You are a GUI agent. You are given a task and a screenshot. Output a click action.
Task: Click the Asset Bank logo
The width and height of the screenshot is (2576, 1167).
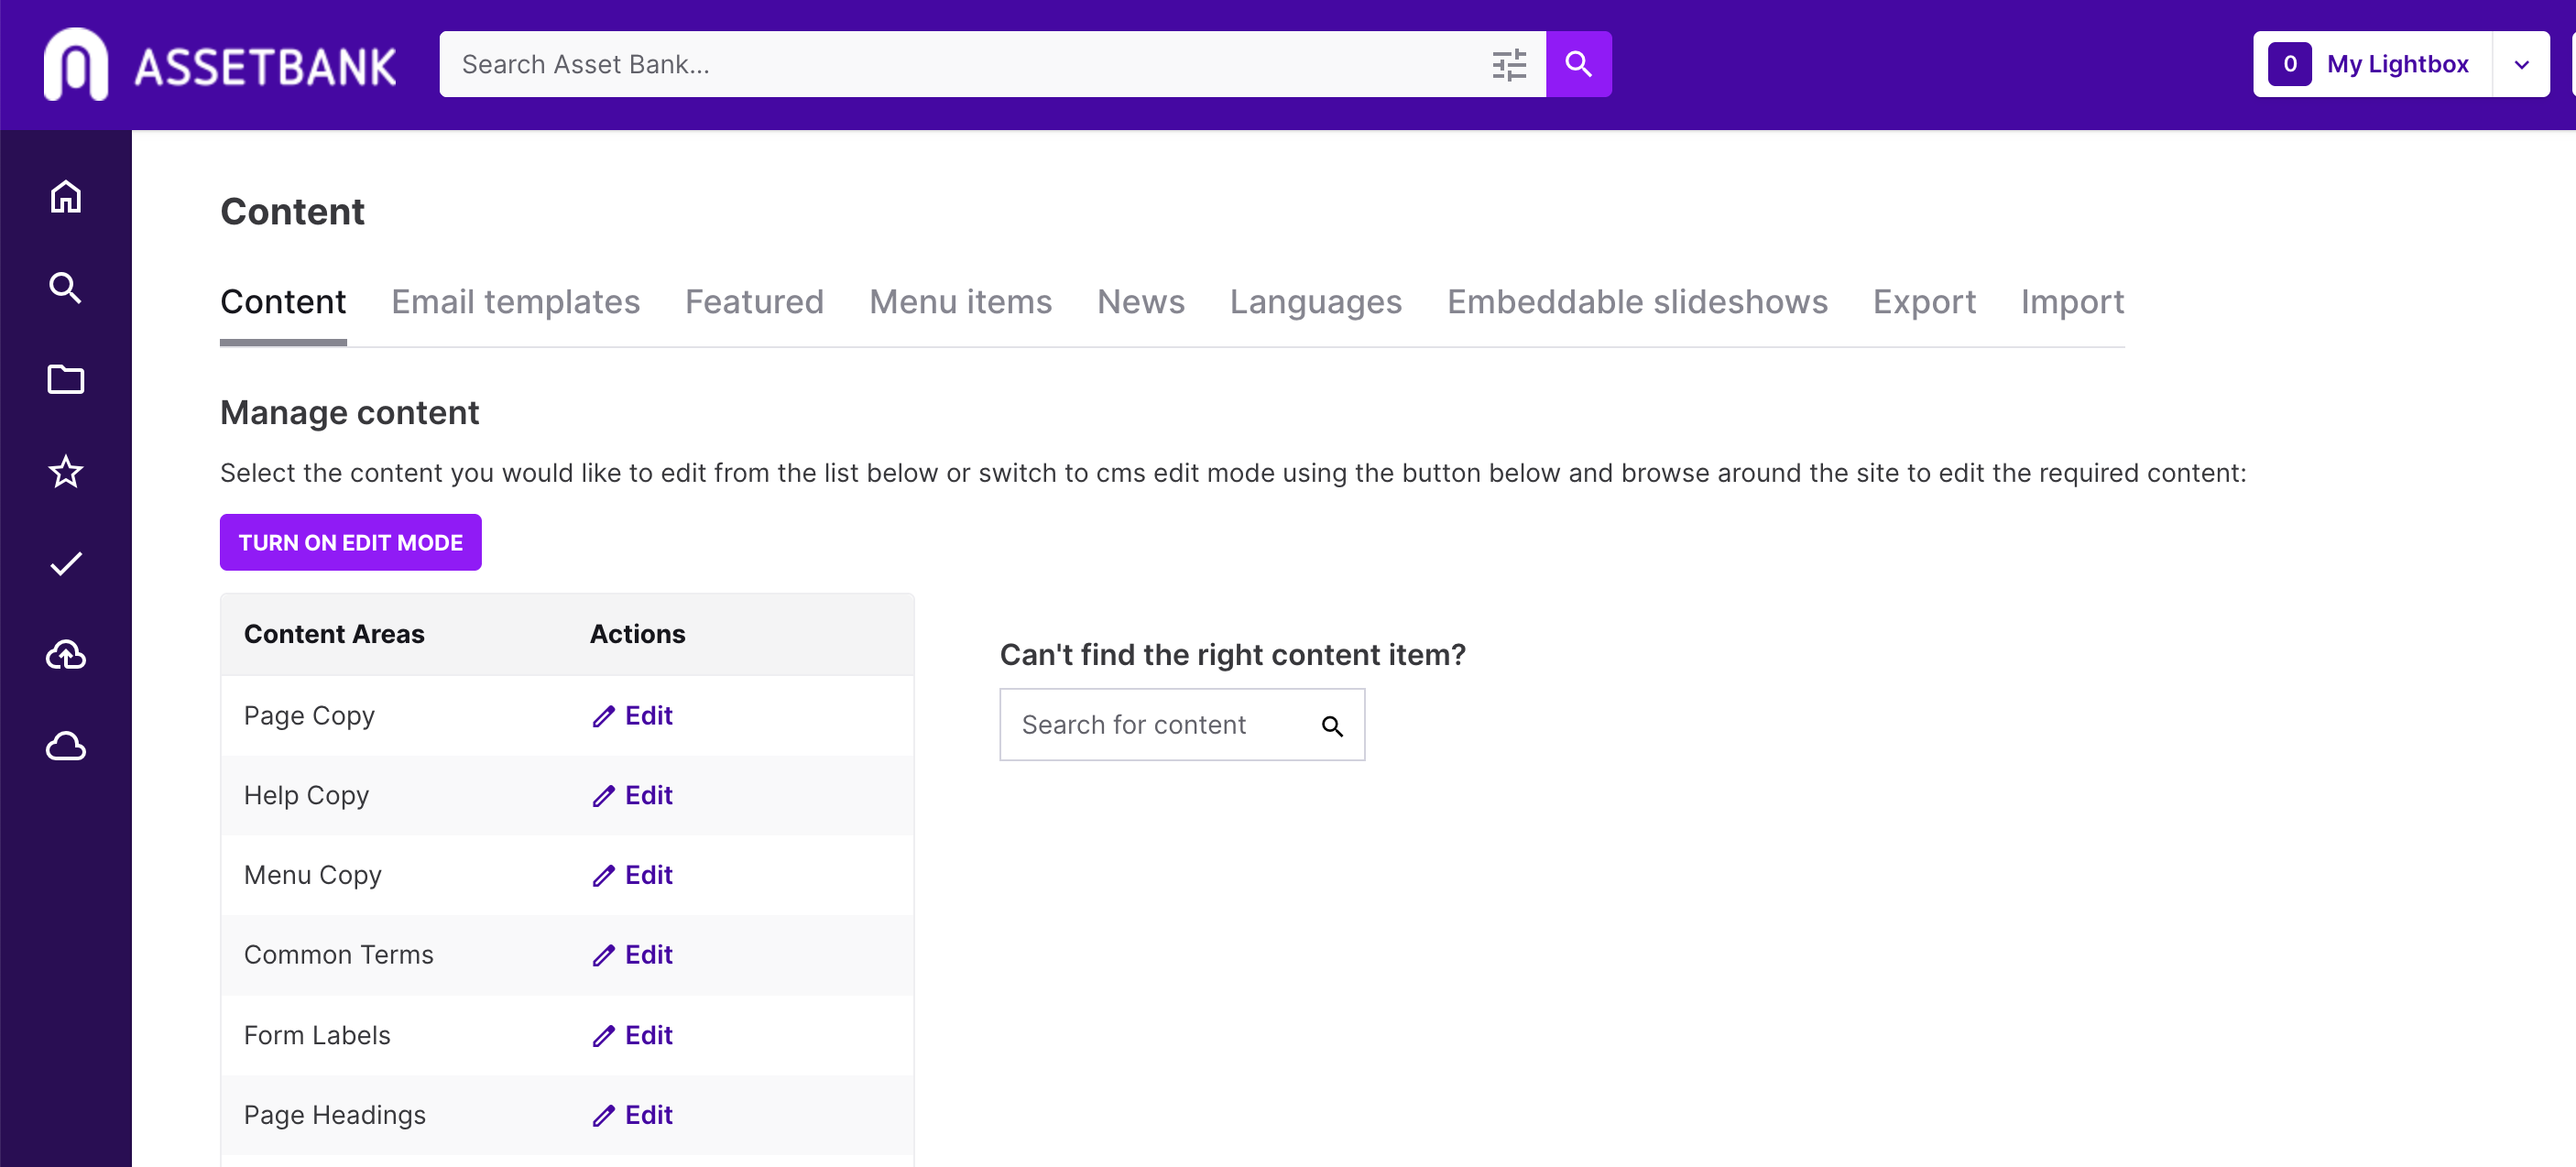(x=220, y=65)
